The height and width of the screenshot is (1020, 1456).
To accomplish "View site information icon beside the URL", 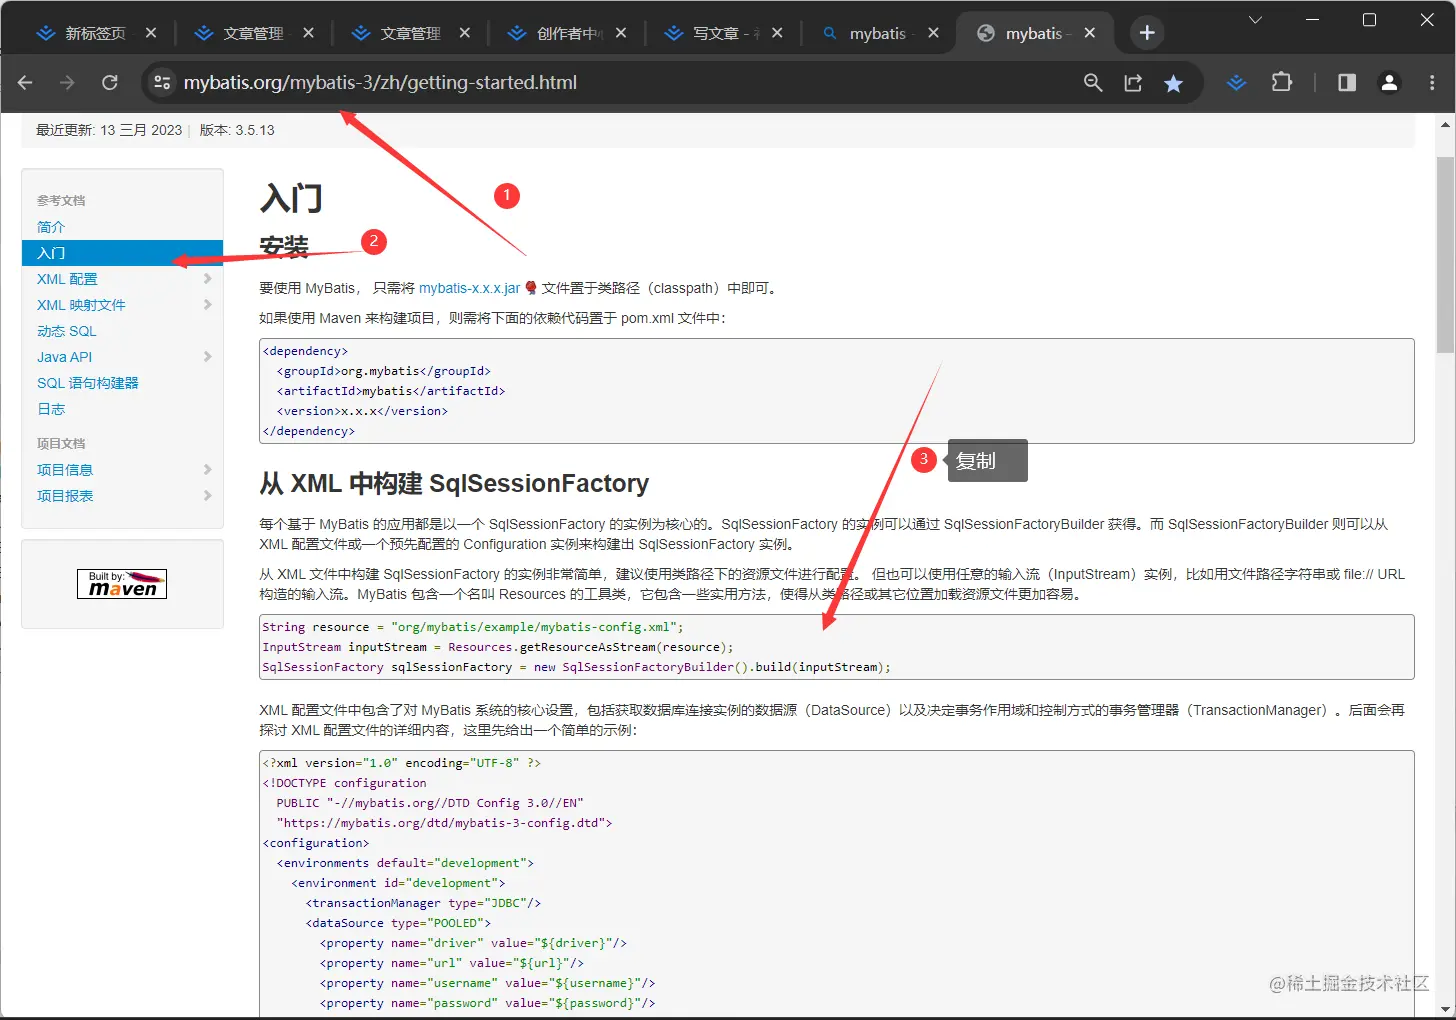I will (x=162, y=83).
